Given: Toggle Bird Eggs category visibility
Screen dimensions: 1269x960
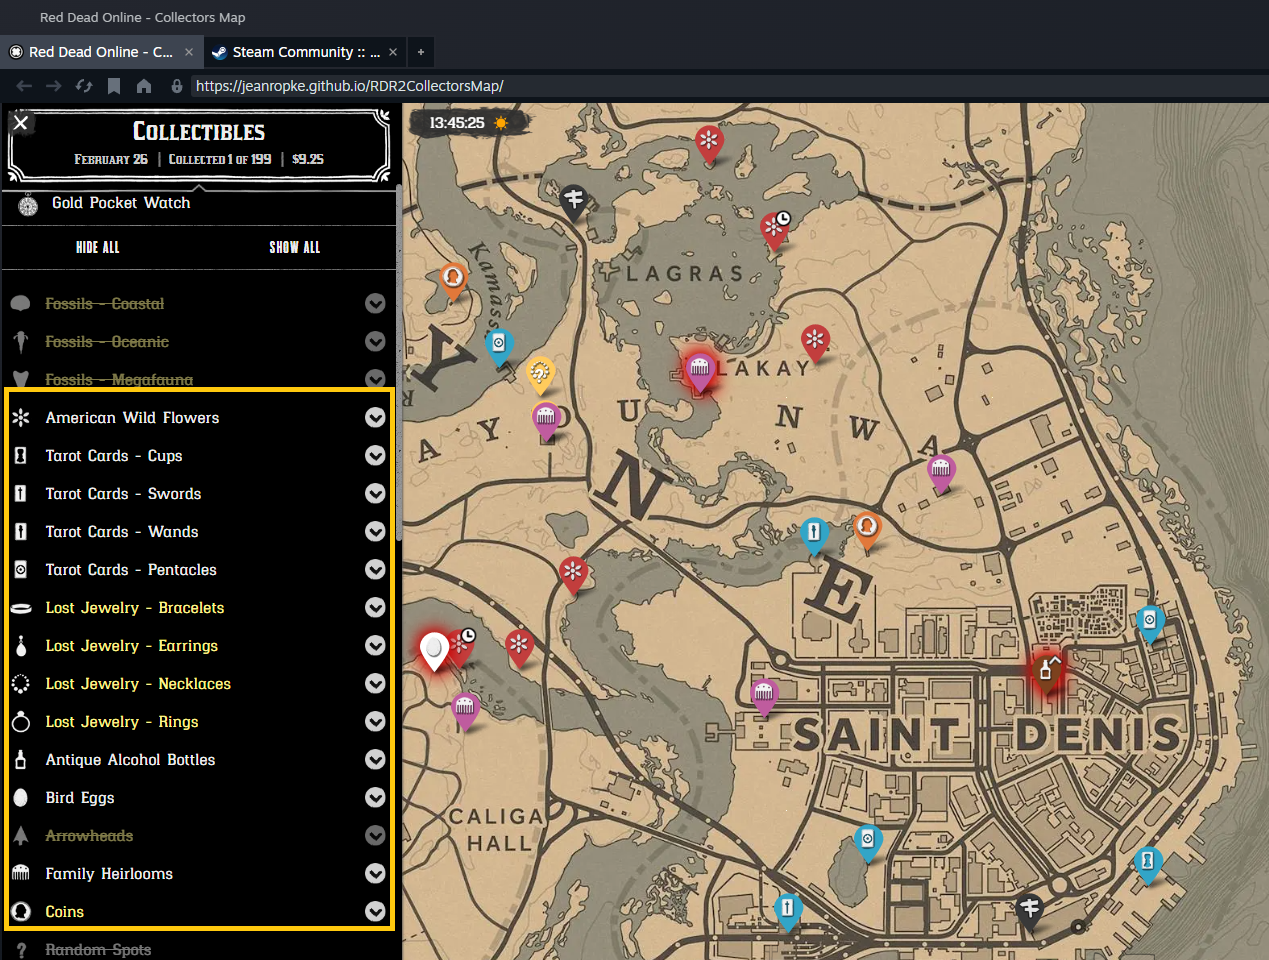Looking at the screenshot, I should coord(80,798).
